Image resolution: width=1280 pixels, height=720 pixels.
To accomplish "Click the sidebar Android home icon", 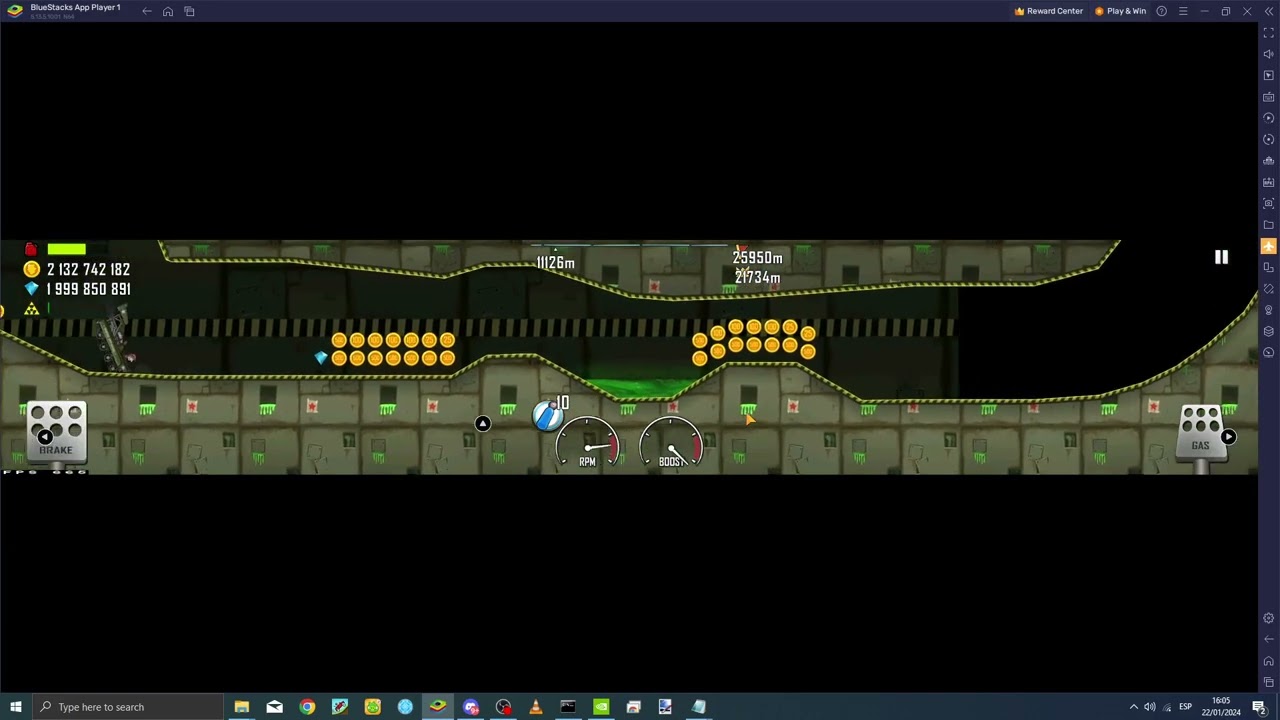I will 1269,661.
